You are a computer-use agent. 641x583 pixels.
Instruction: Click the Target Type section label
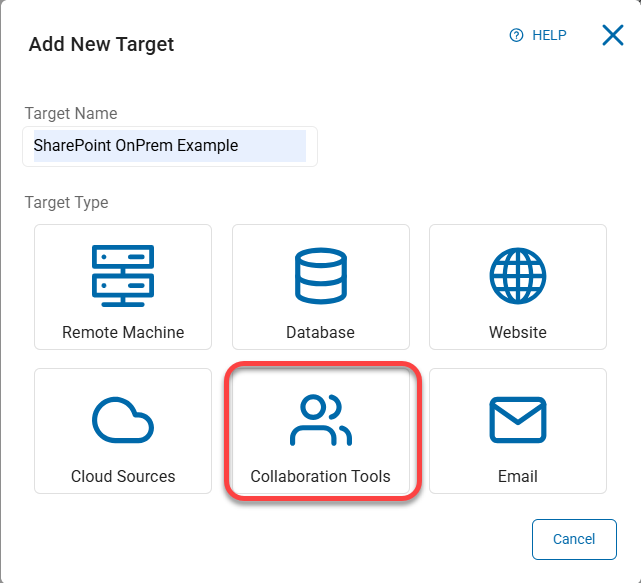67,202
